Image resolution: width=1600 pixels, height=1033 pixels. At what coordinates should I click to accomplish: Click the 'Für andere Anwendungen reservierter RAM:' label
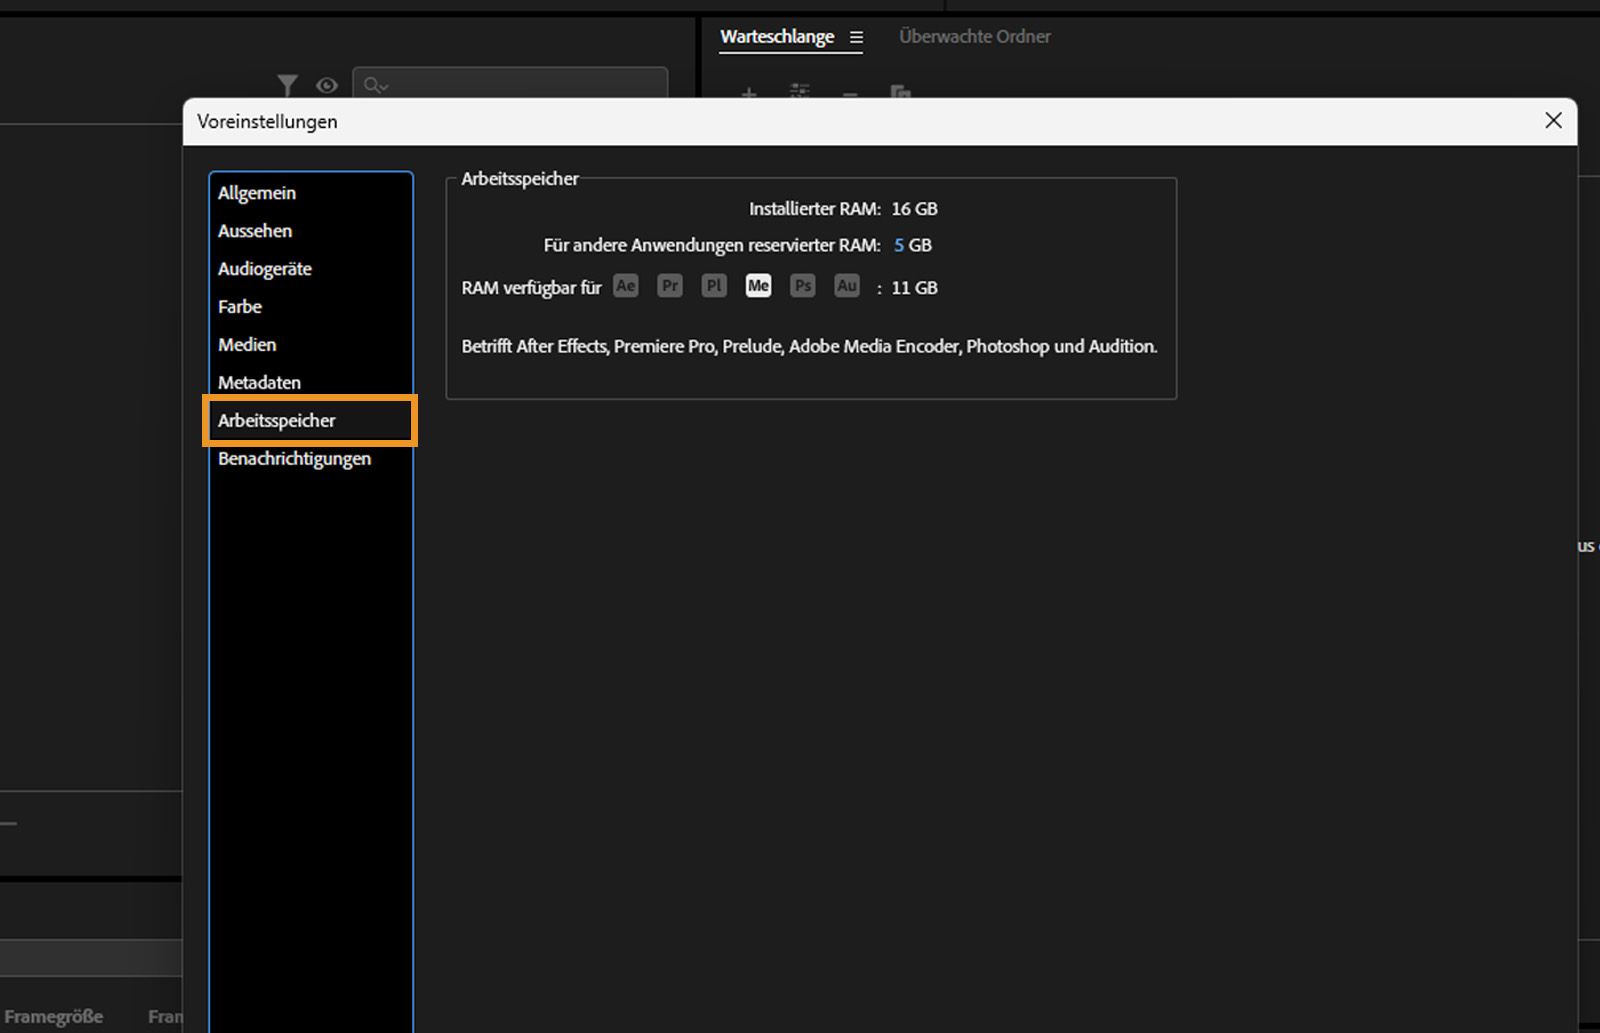coord(712,245)
